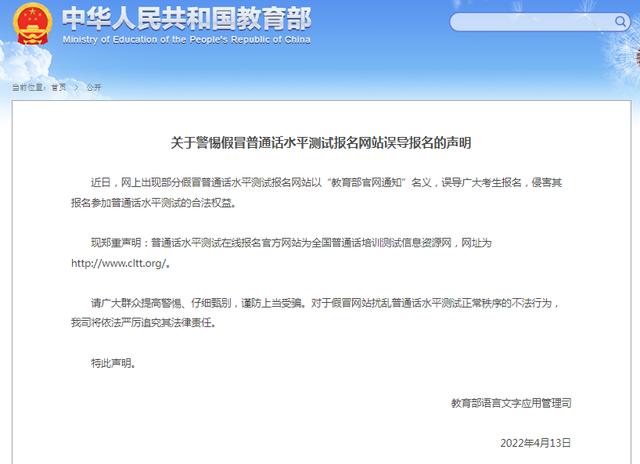The image size is (640, 464).
Task: Click the paragraph starting 请广大群众提高警惕
Action: pos(315,313)
